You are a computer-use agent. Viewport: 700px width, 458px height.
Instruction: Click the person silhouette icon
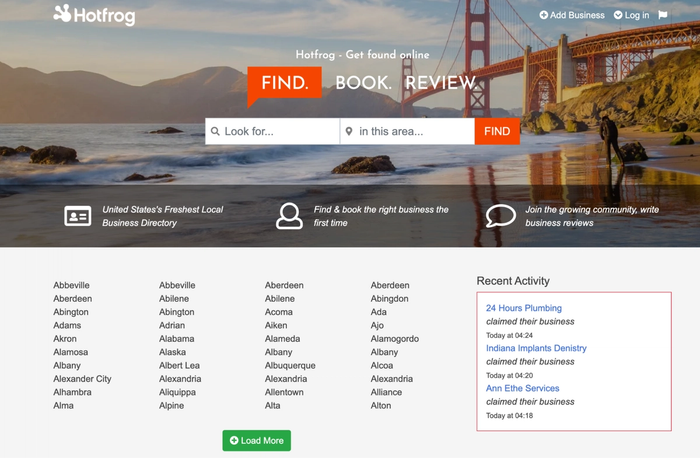tap(289, 216)
